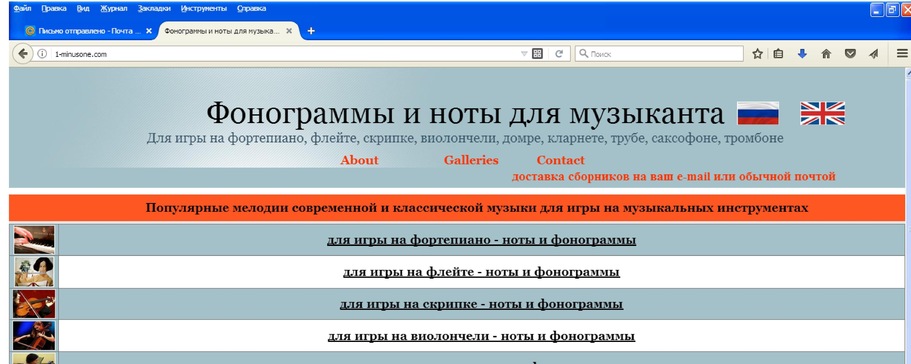The width and height of the screenshot is (911, 364).
Task: Open для игры на флейте link
Action: [481, 272]
